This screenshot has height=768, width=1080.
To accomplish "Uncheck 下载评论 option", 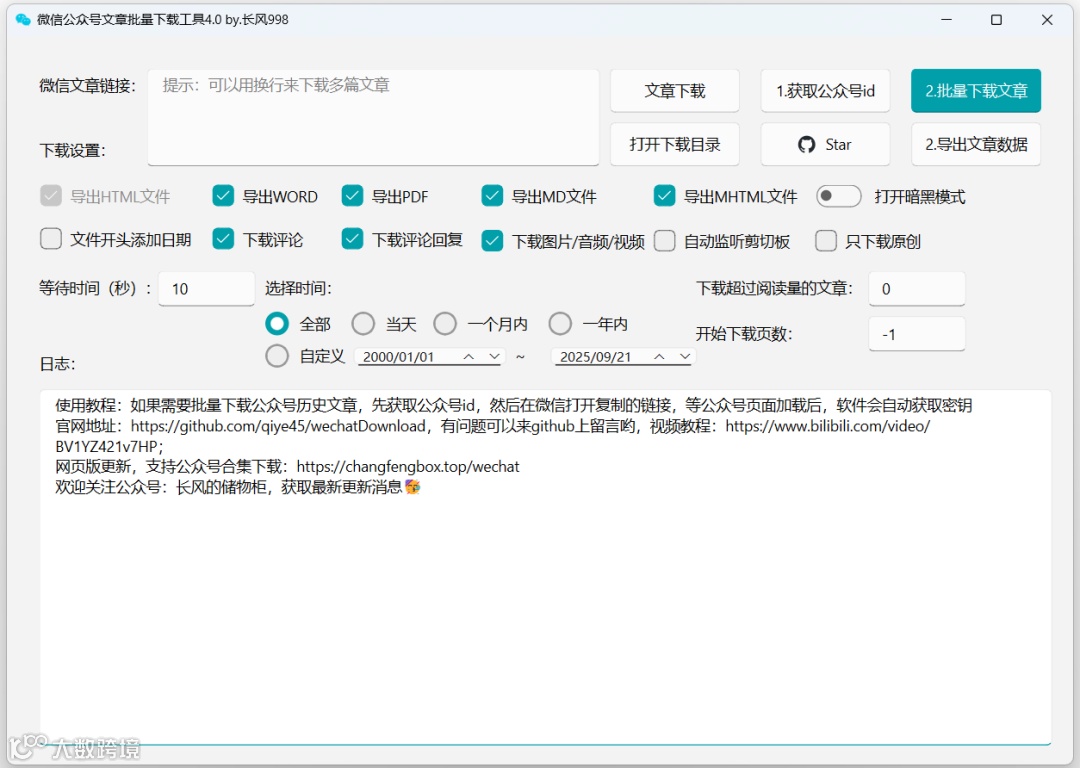I will coord(223,239).
